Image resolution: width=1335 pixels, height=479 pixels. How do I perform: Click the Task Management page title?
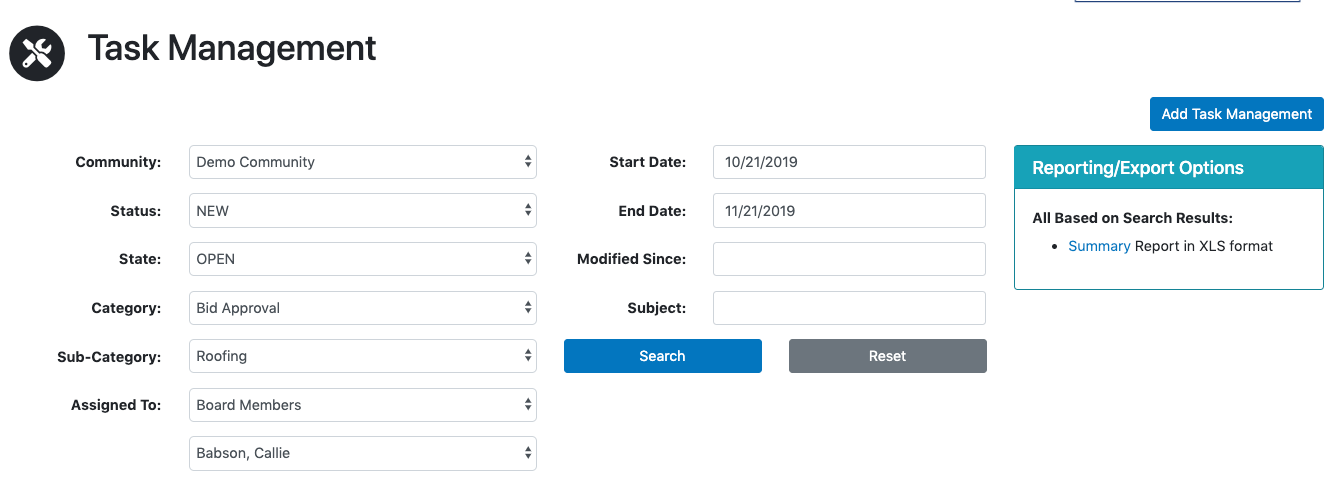(232, 48)
